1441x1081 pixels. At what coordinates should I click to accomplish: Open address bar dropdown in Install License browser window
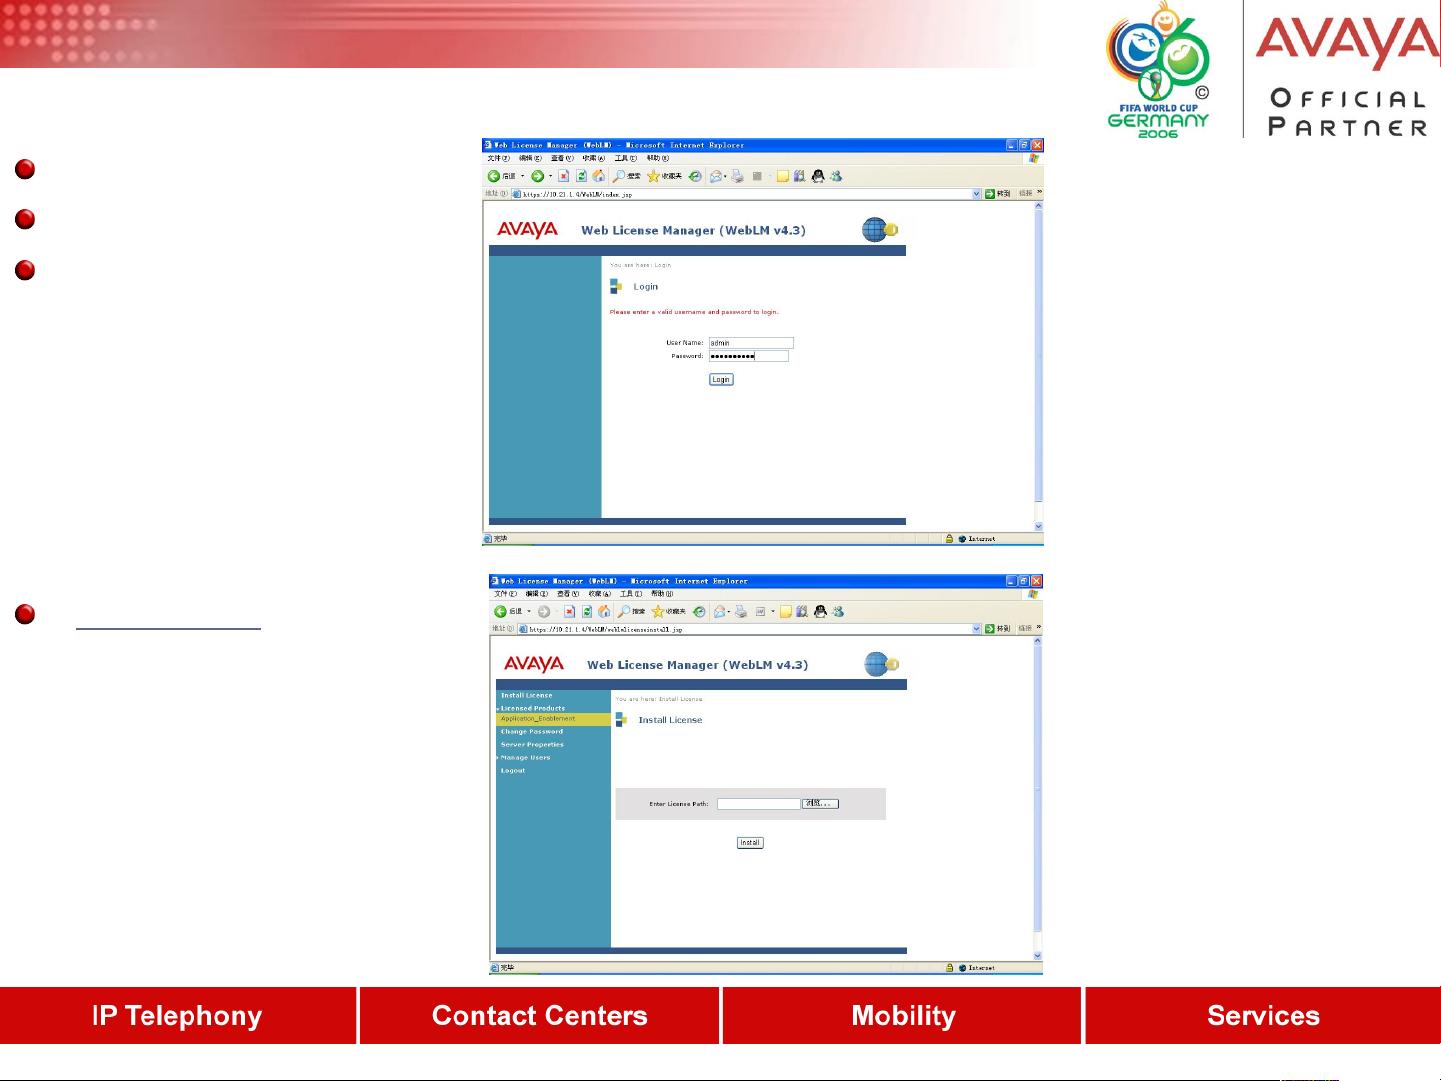[x=977, y=629]
